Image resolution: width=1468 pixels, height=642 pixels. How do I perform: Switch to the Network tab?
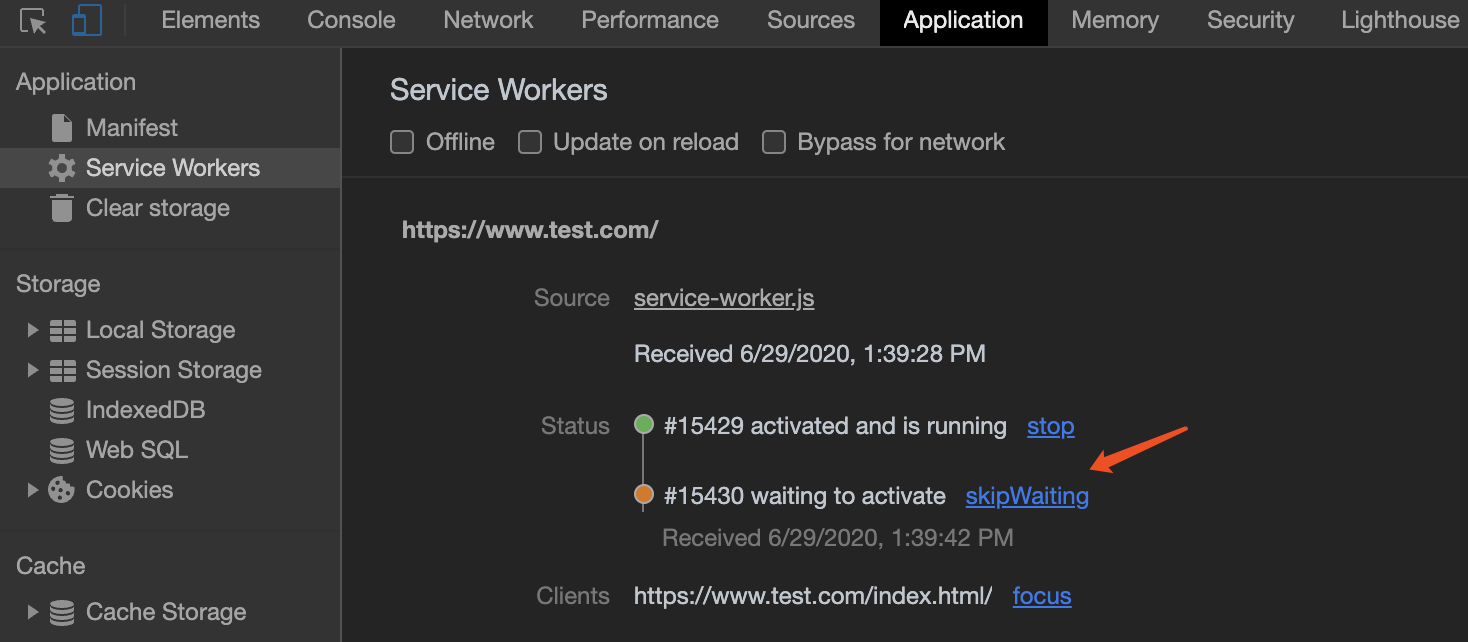tap(488, 20)
